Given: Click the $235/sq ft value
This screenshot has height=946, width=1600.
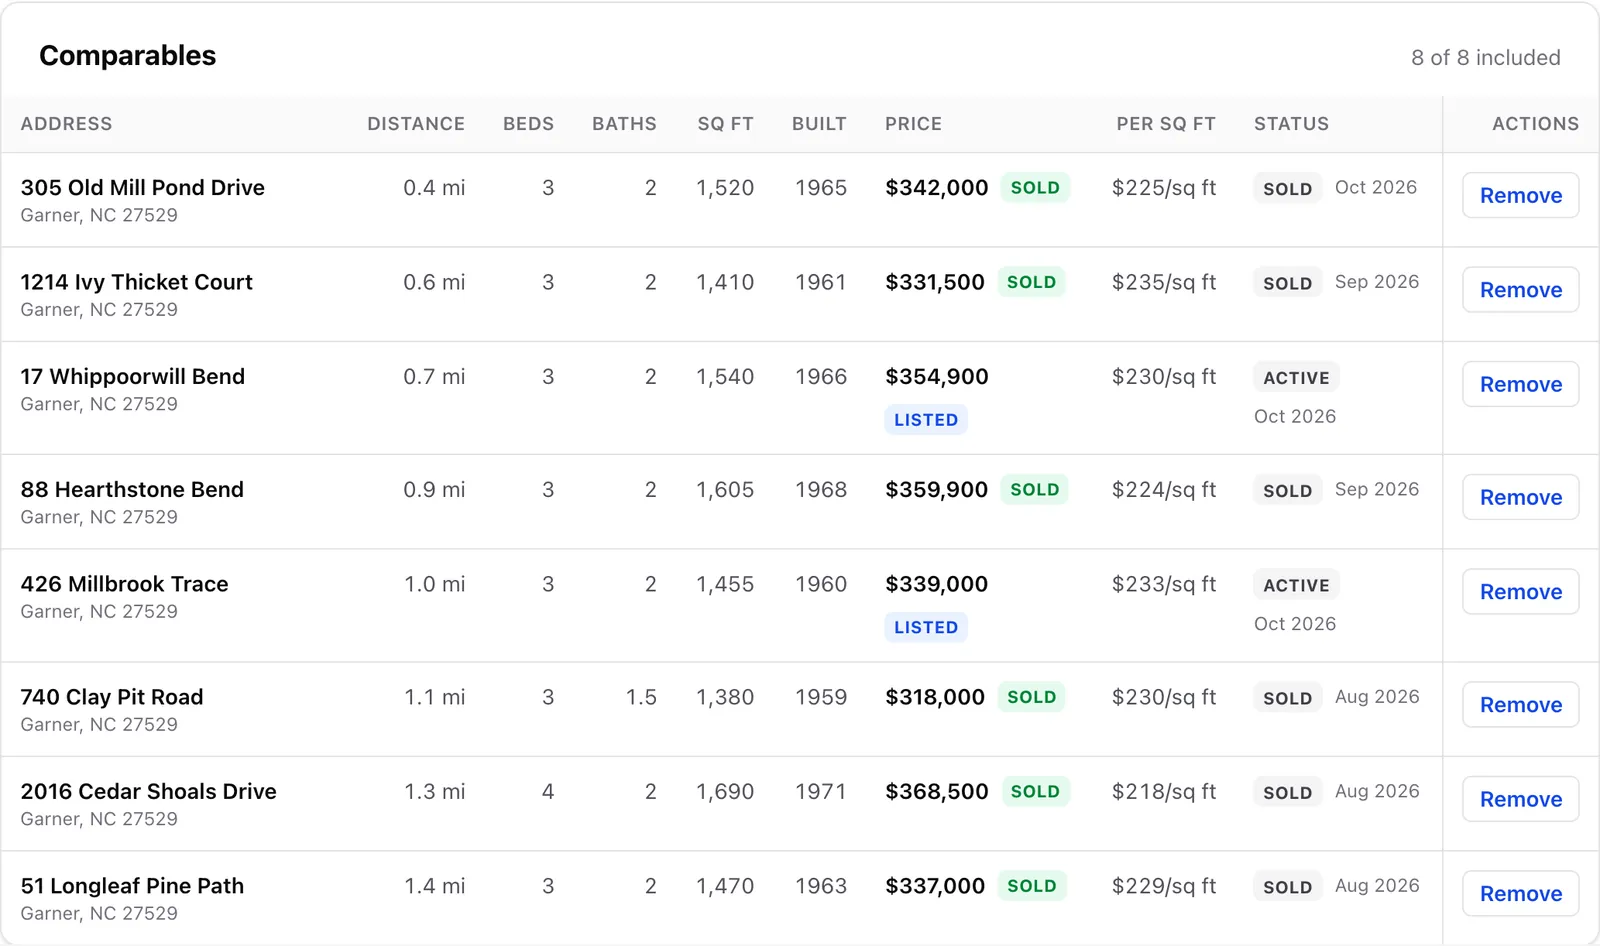Looking at the screenshot, I should pos(1164,282).
